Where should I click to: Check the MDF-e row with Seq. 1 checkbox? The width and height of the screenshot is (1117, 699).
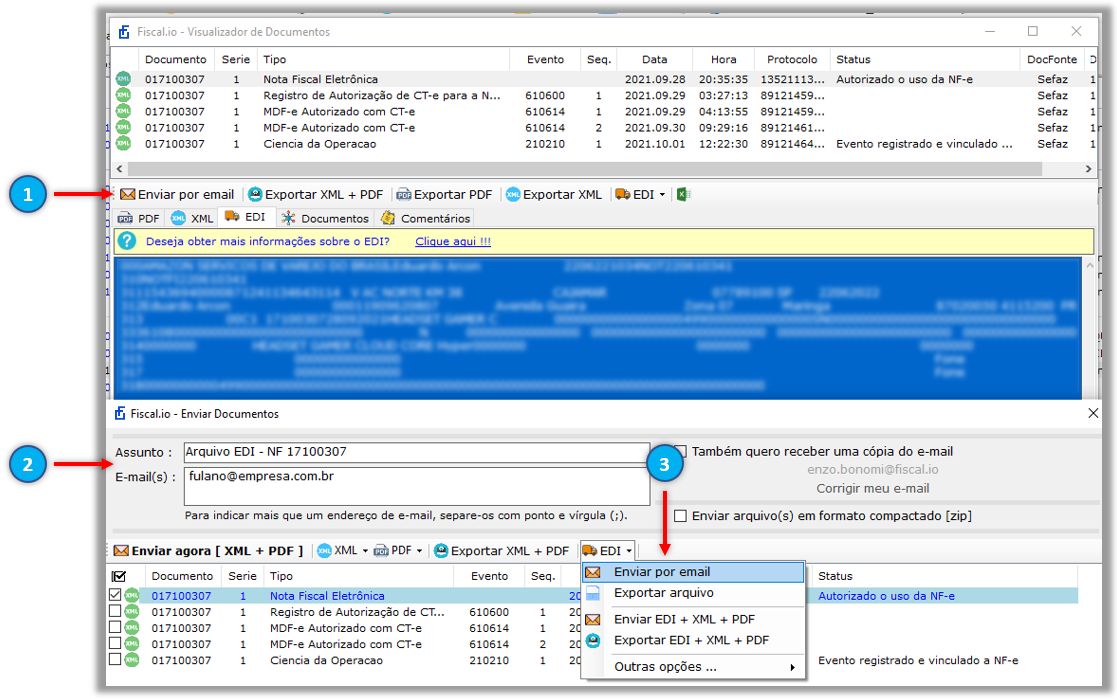tap(115, 627)
